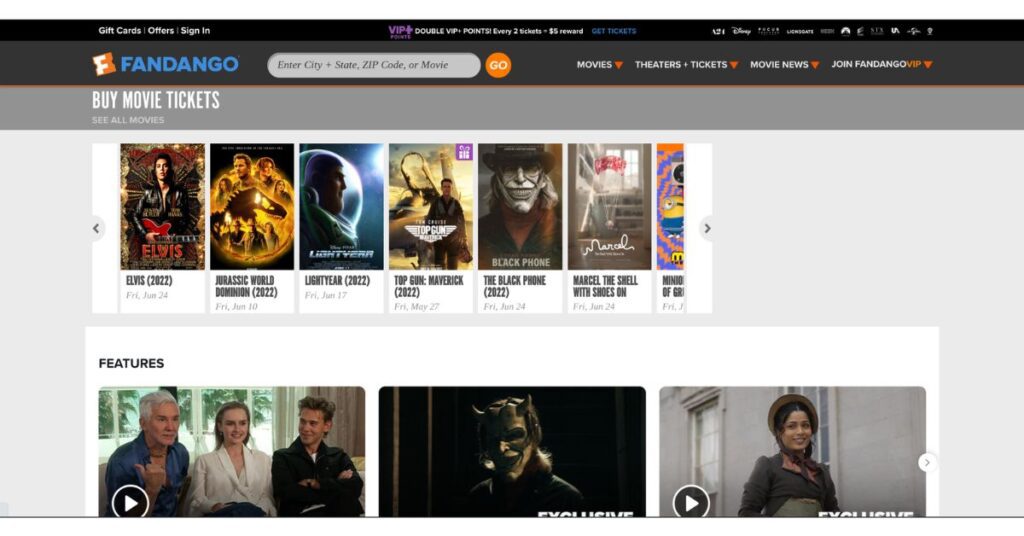Click MARCEL THE SHELL WITH SHOES ON title
This screenshot has height=536, width=1024.
(x=605, y=287)
